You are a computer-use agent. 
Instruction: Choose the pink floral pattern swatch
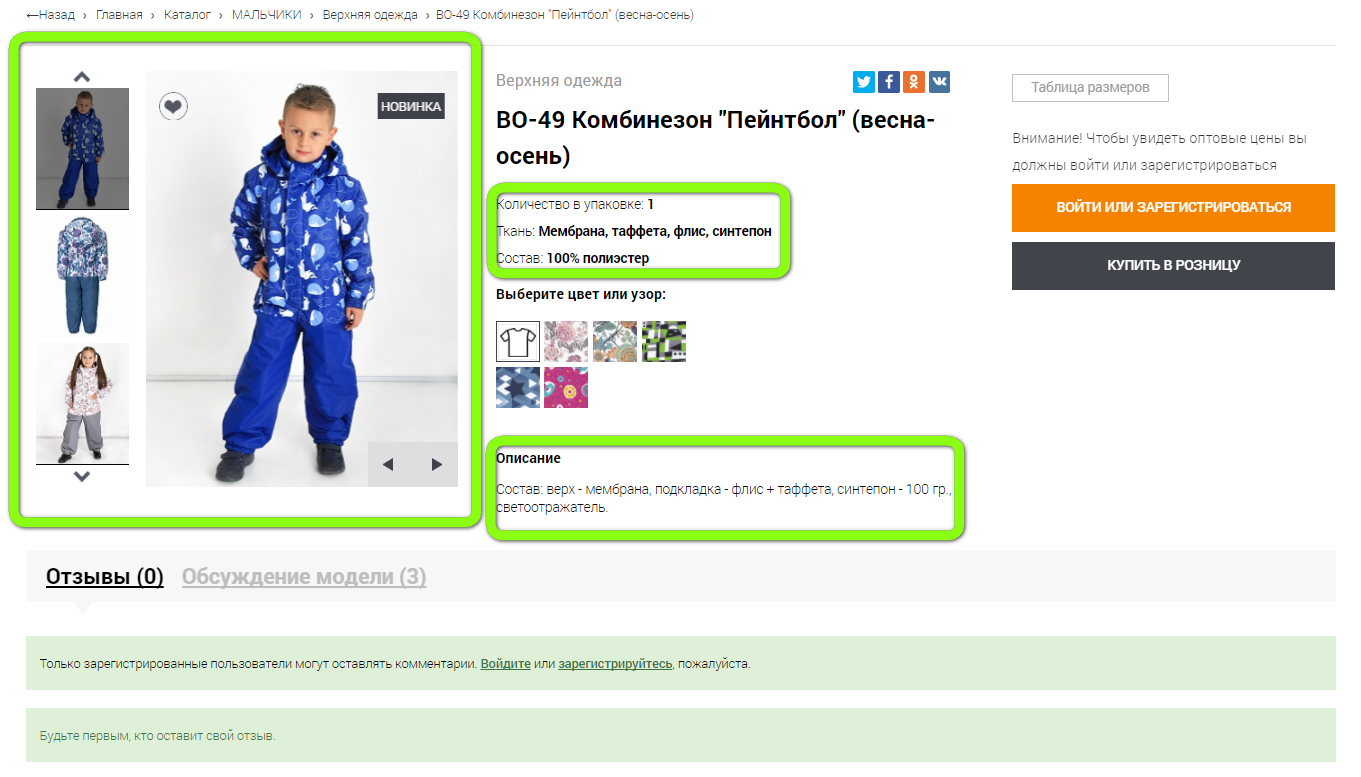pos(566,342)
